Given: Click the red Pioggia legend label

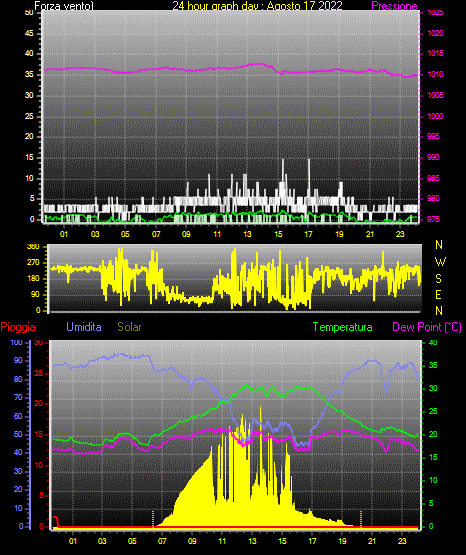Looking at the screenshot, I should coord(18,327).
